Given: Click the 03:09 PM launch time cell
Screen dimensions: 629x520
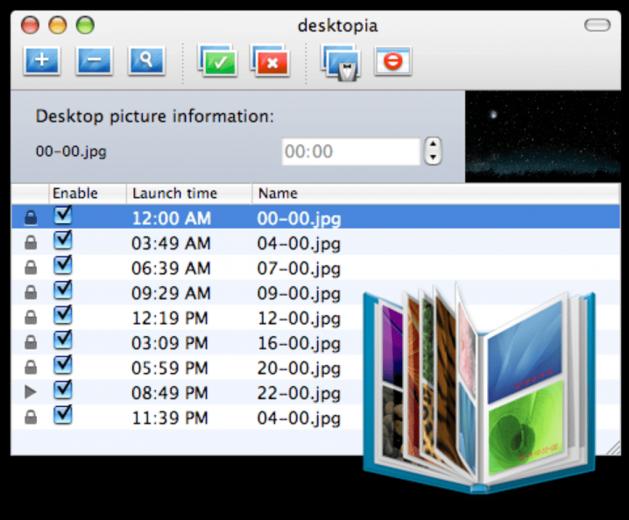Looking at the screenshot, I should (170, 343).
